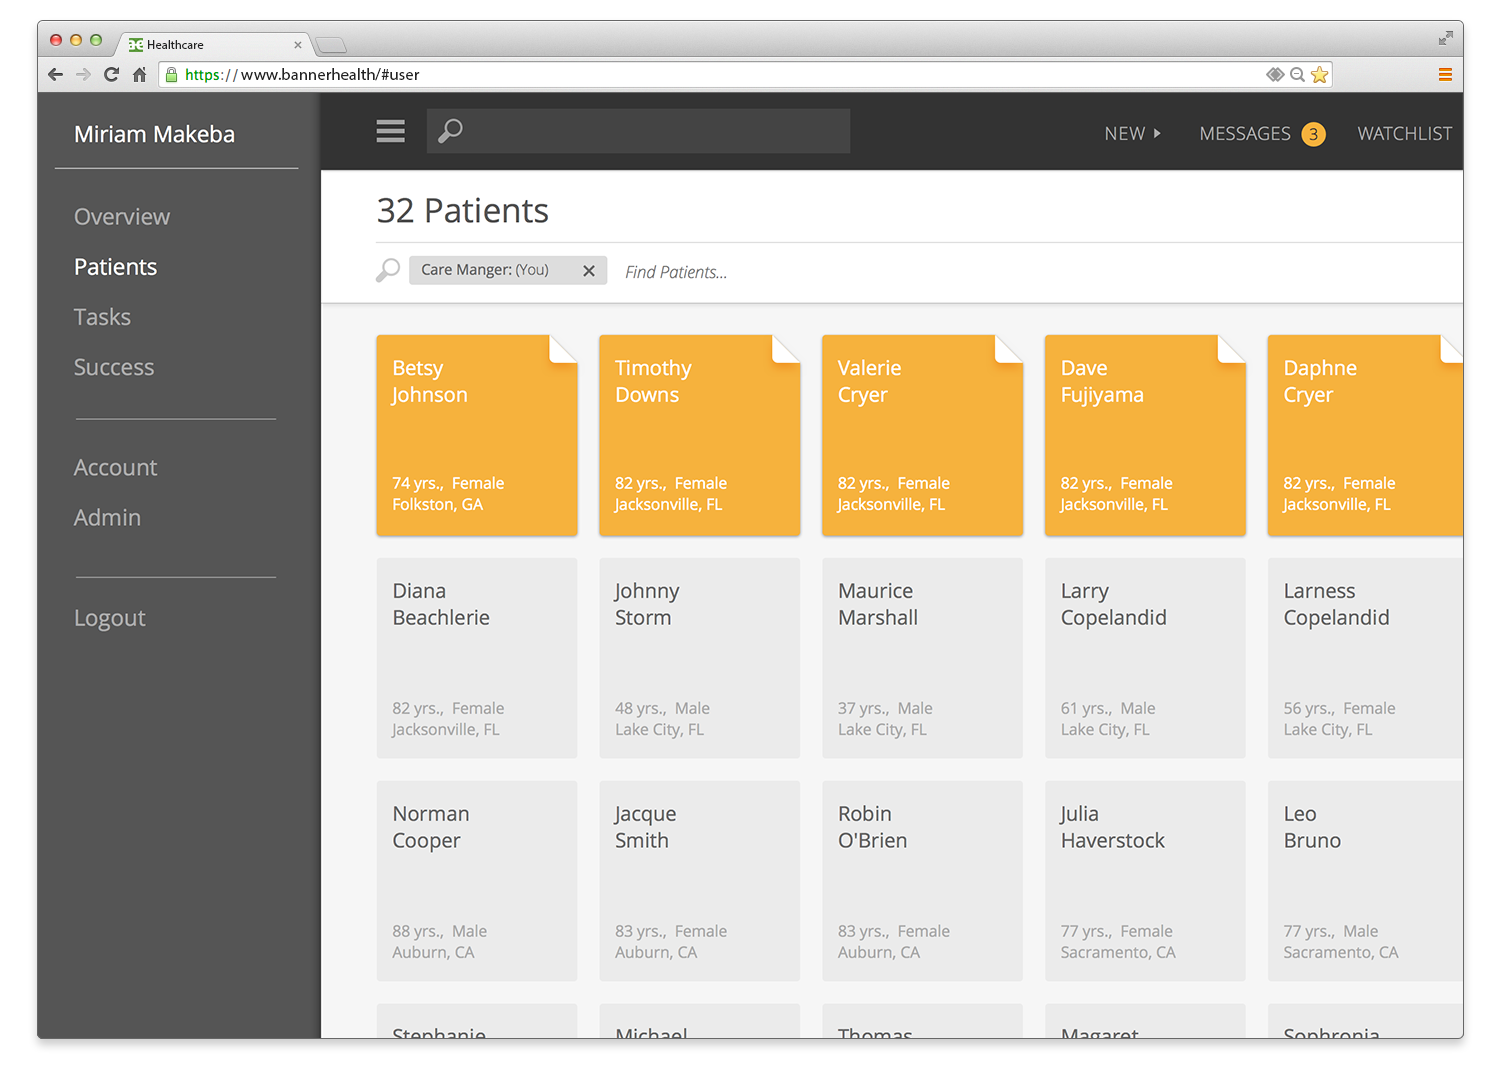Open the Admin section

[107, 517]
